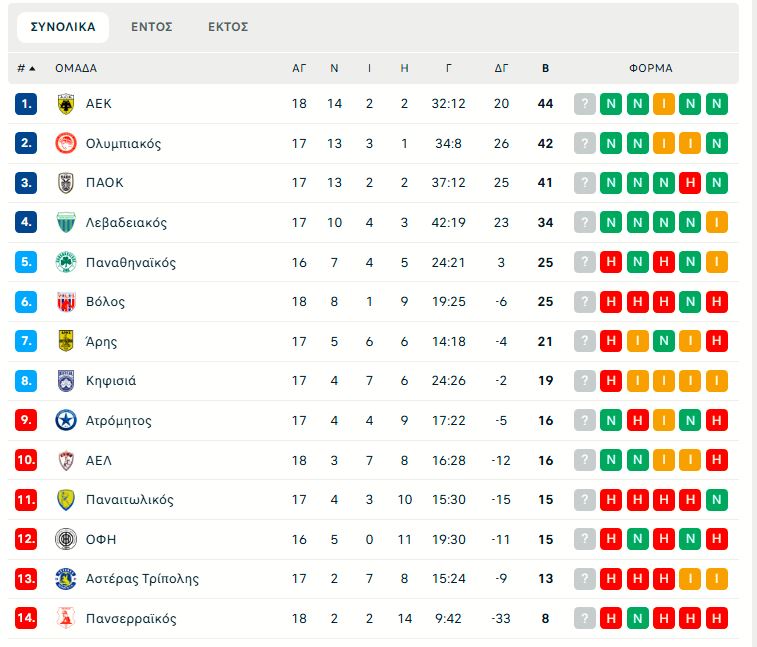Screen dimensions: 757x647
Task: Select the ΣΥΝΟΛΙΚΑ standings tab
Action: (63, 27)
